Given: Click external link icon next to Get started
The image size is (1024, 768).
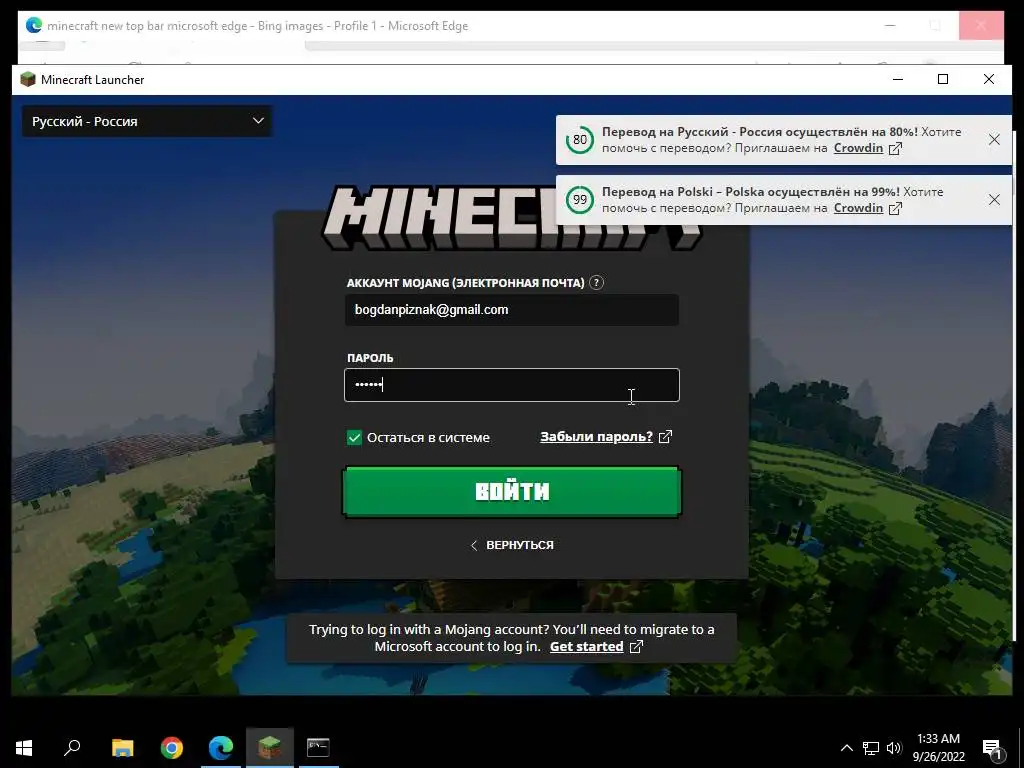Looking at the screenshot, I should coord(636,647).
